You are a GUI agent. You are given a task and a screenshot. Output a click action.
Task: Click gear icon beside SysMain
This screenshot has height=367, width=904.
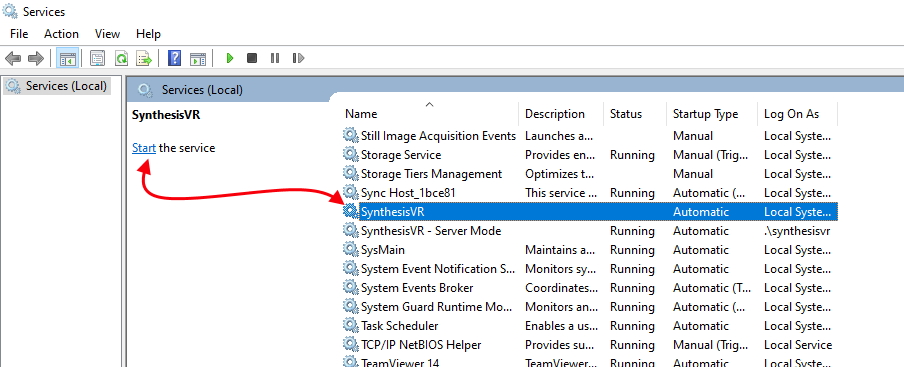point(351,249)
